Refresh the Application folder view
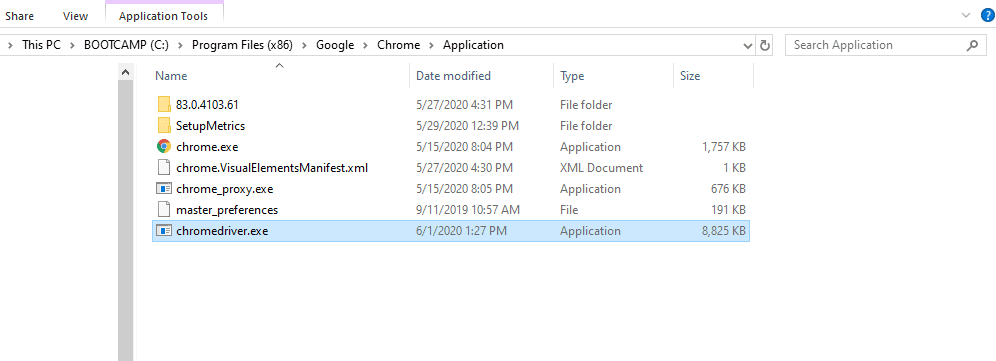 [x=765, y=45]
